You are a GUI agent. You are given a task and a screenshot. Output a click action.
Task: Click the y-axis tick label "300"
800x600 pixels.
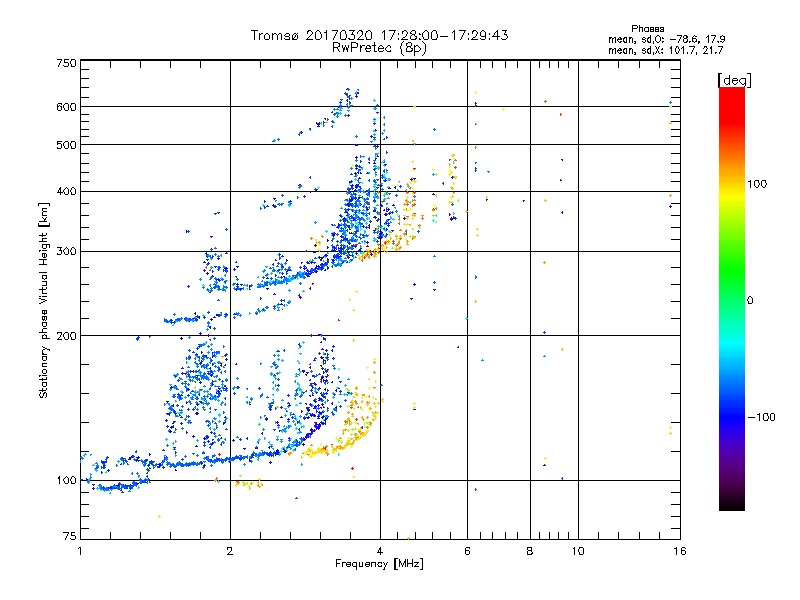[66, 252]
